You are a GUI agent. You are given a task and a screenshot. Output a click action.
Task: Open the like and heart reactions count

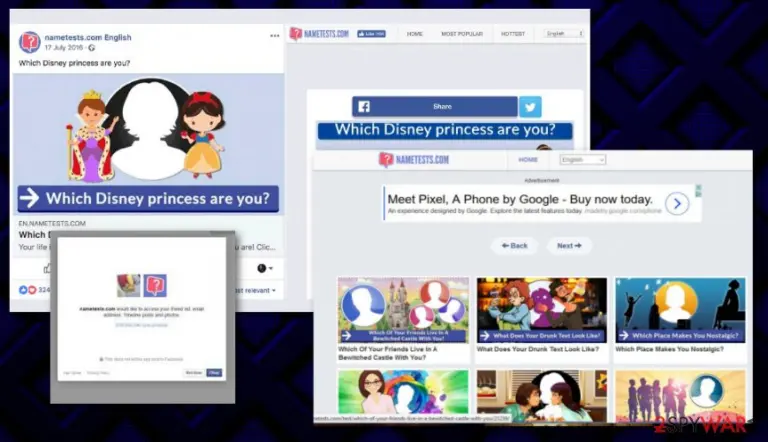[x=33, y=290]
